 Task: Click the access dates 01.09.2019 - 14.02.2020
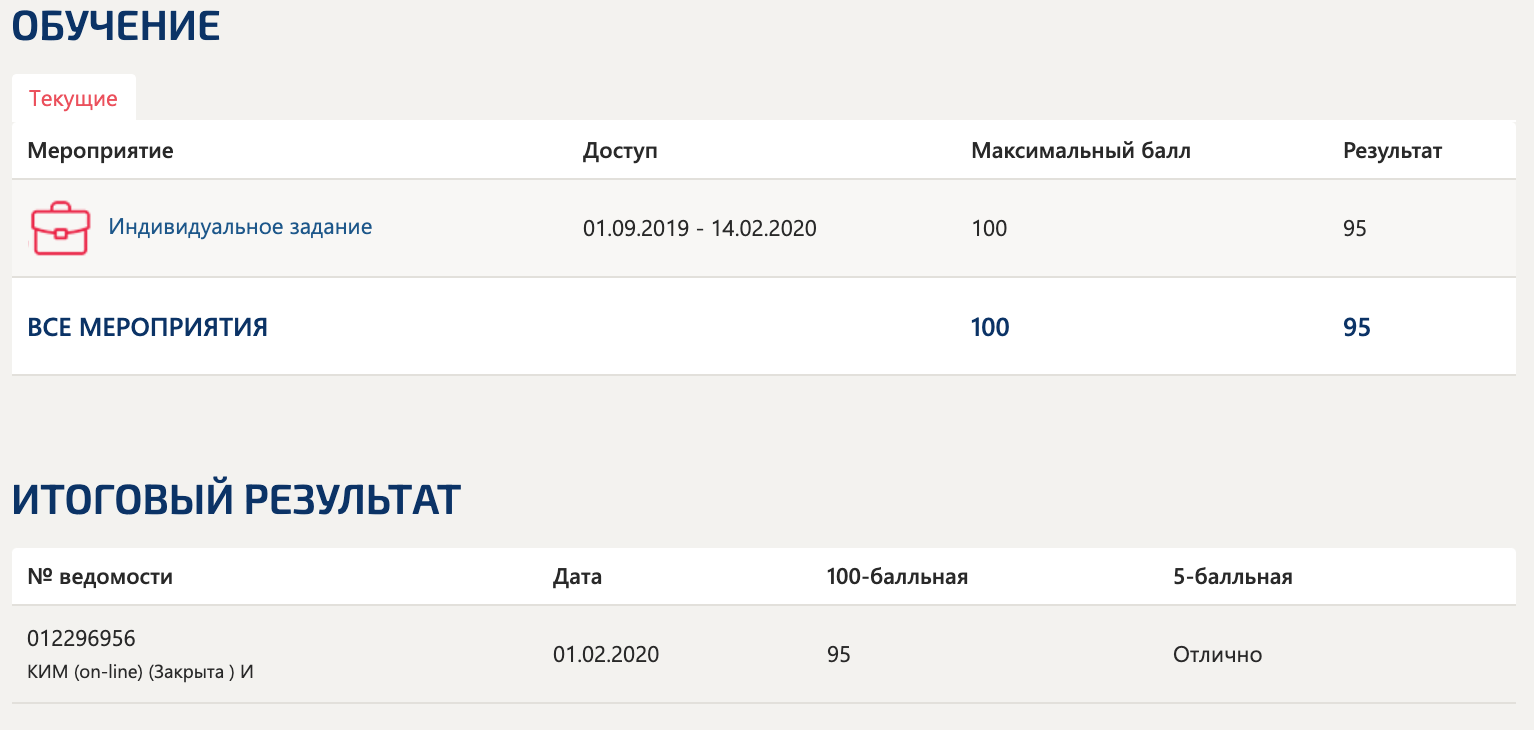(x=699, y=229)
